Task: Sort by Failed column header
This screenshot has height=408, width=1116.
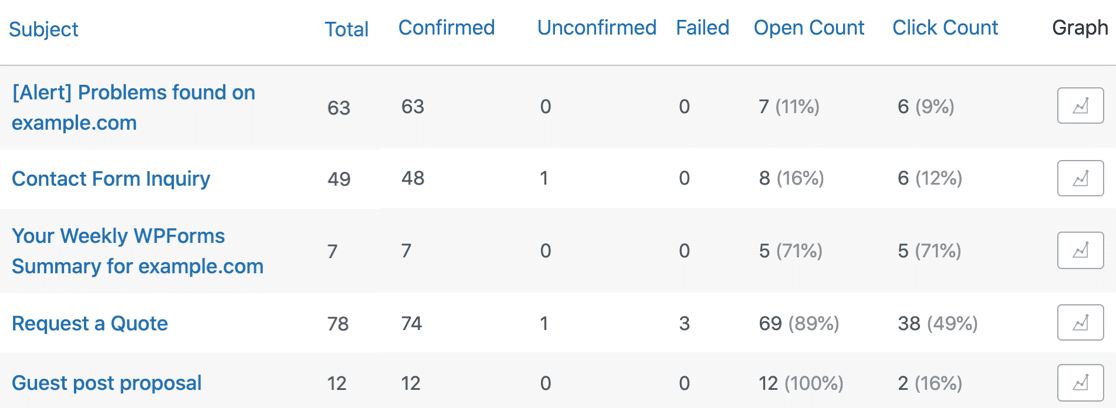Action: click(702, 28)
